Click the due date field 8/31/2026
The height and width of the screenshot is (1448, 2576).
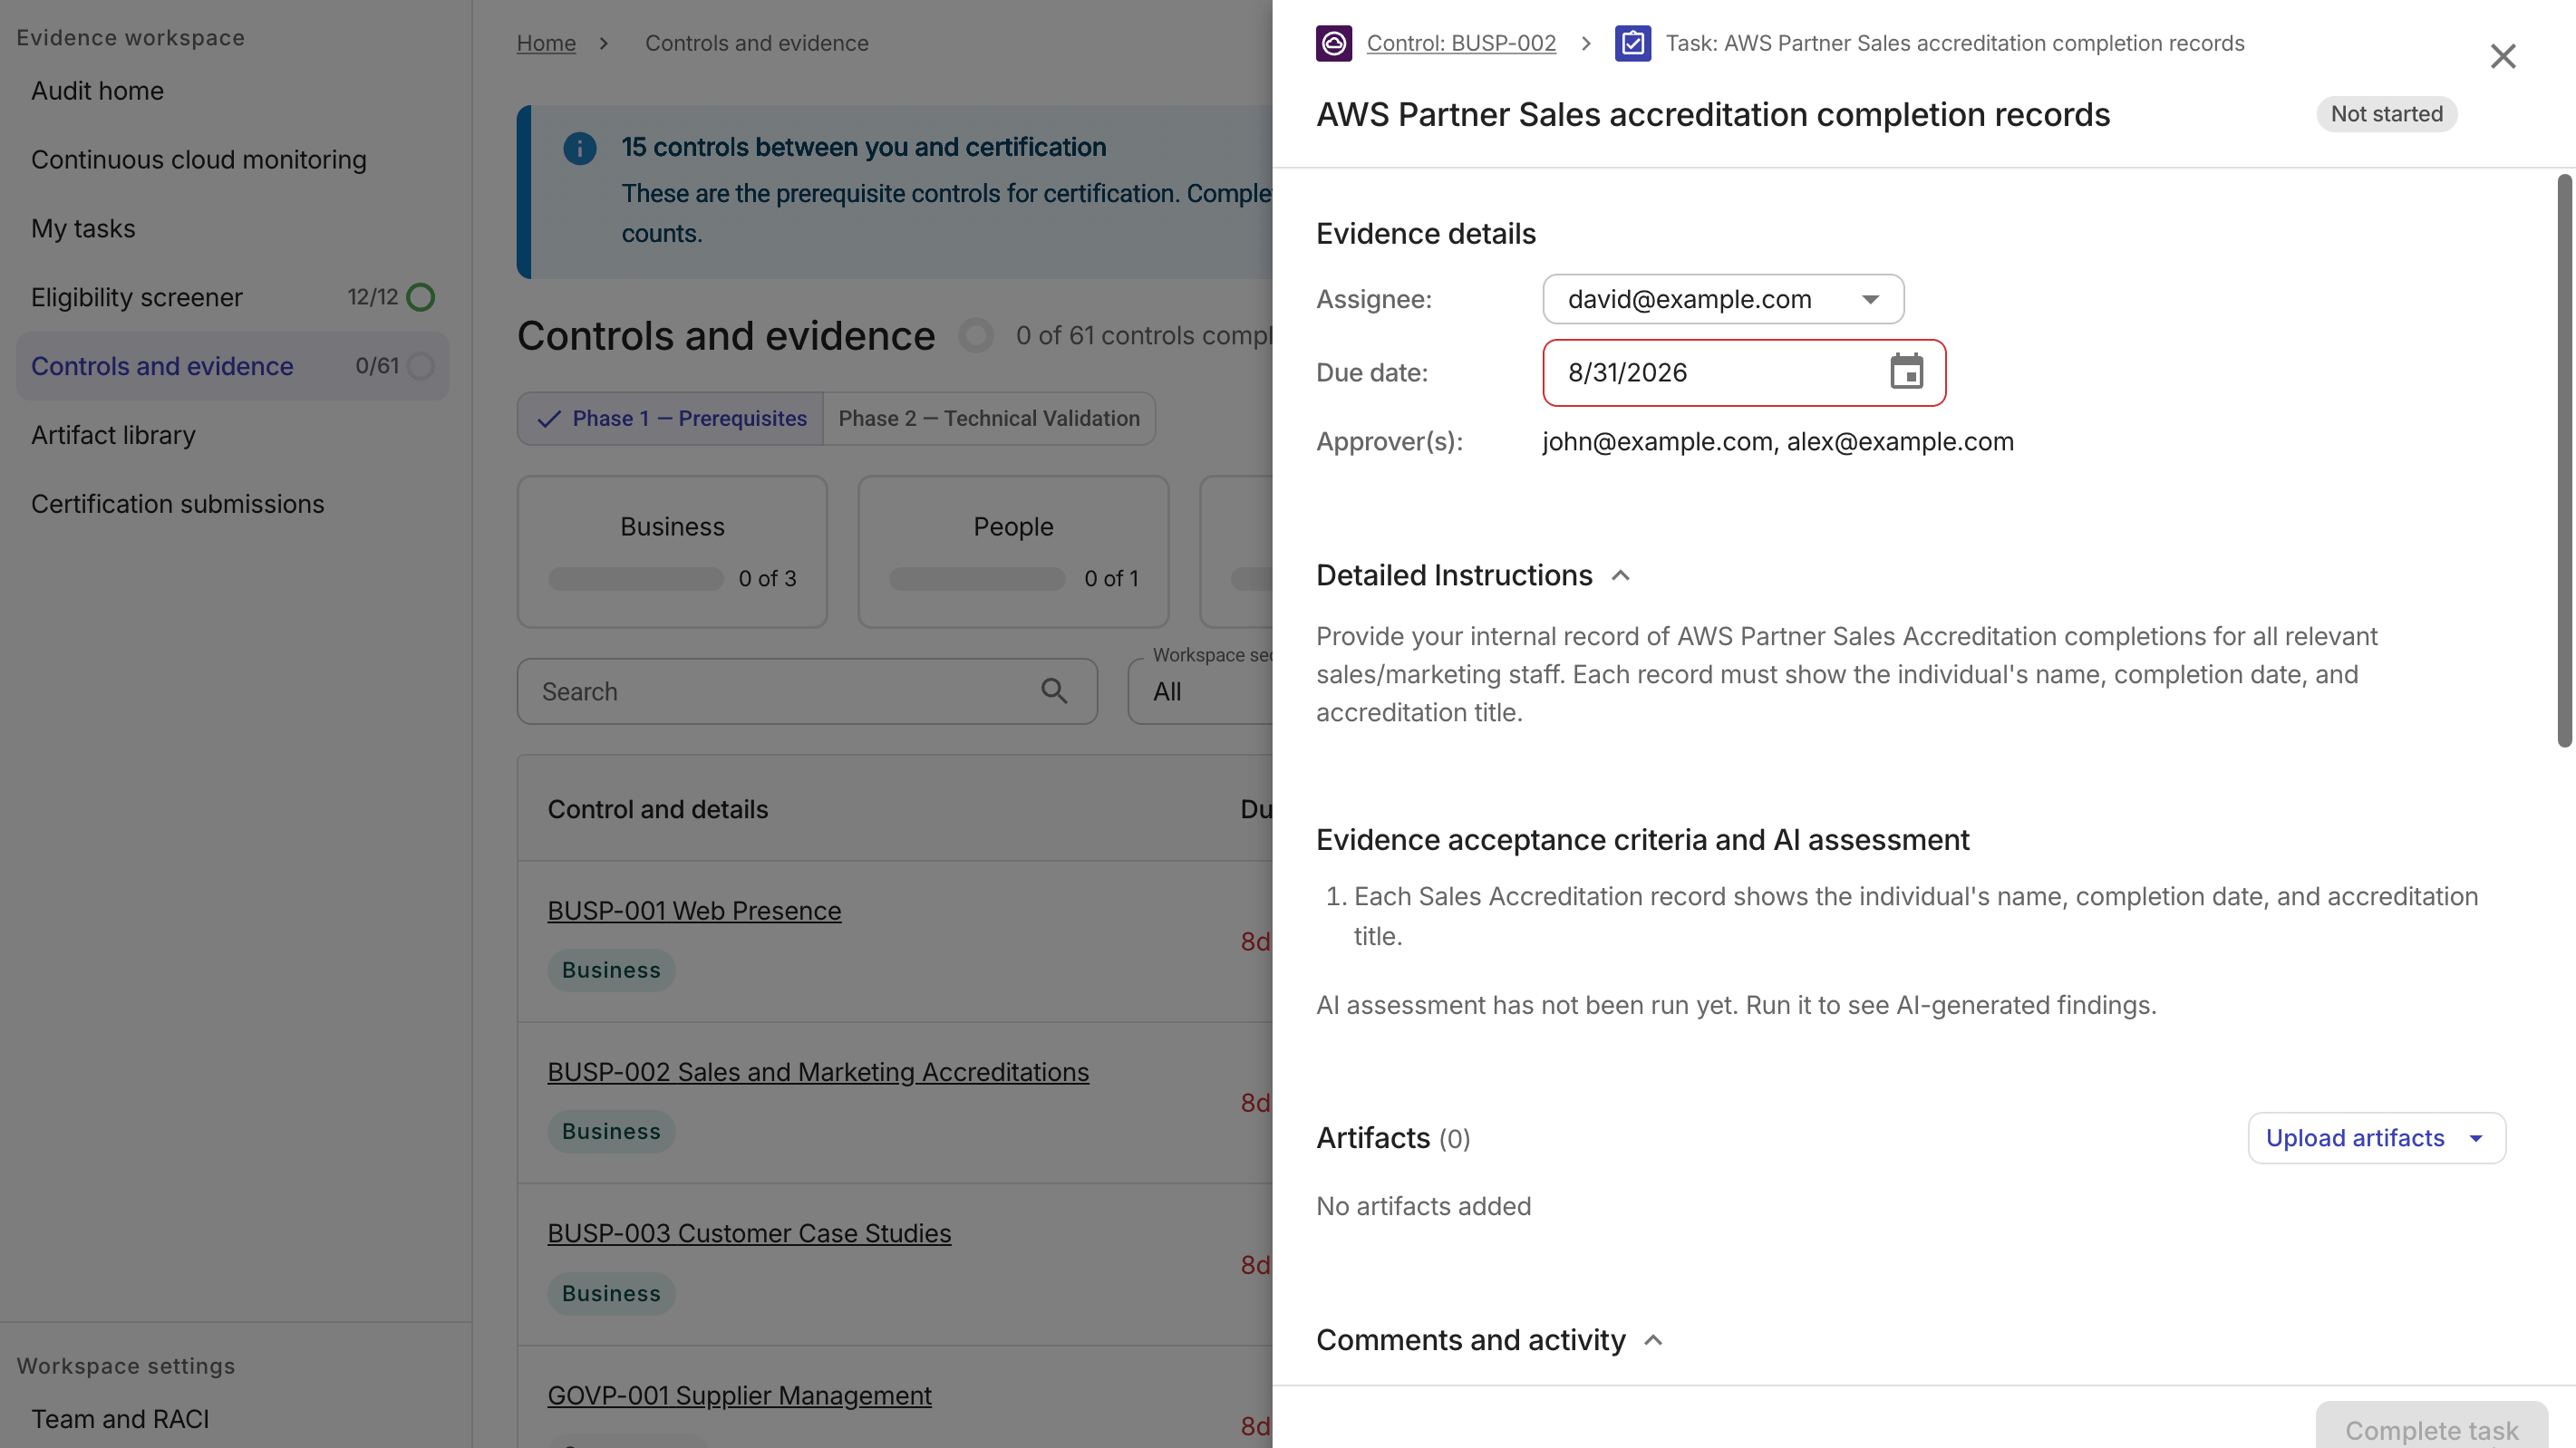pyautogui.click(x=1744, y=373)
